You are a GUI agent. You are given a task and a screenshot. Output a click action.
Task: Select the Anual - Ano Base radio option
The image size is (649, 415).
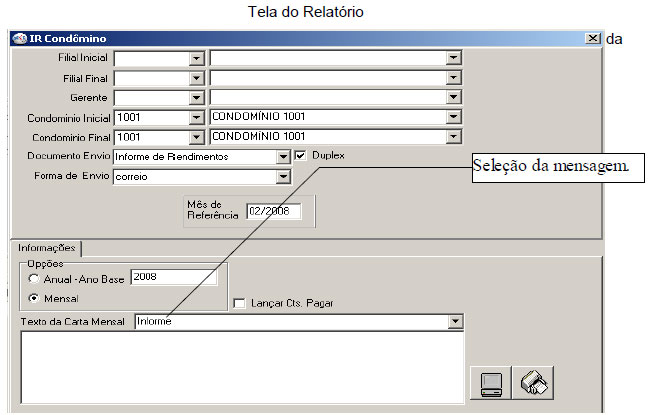[x=34, y=279]
